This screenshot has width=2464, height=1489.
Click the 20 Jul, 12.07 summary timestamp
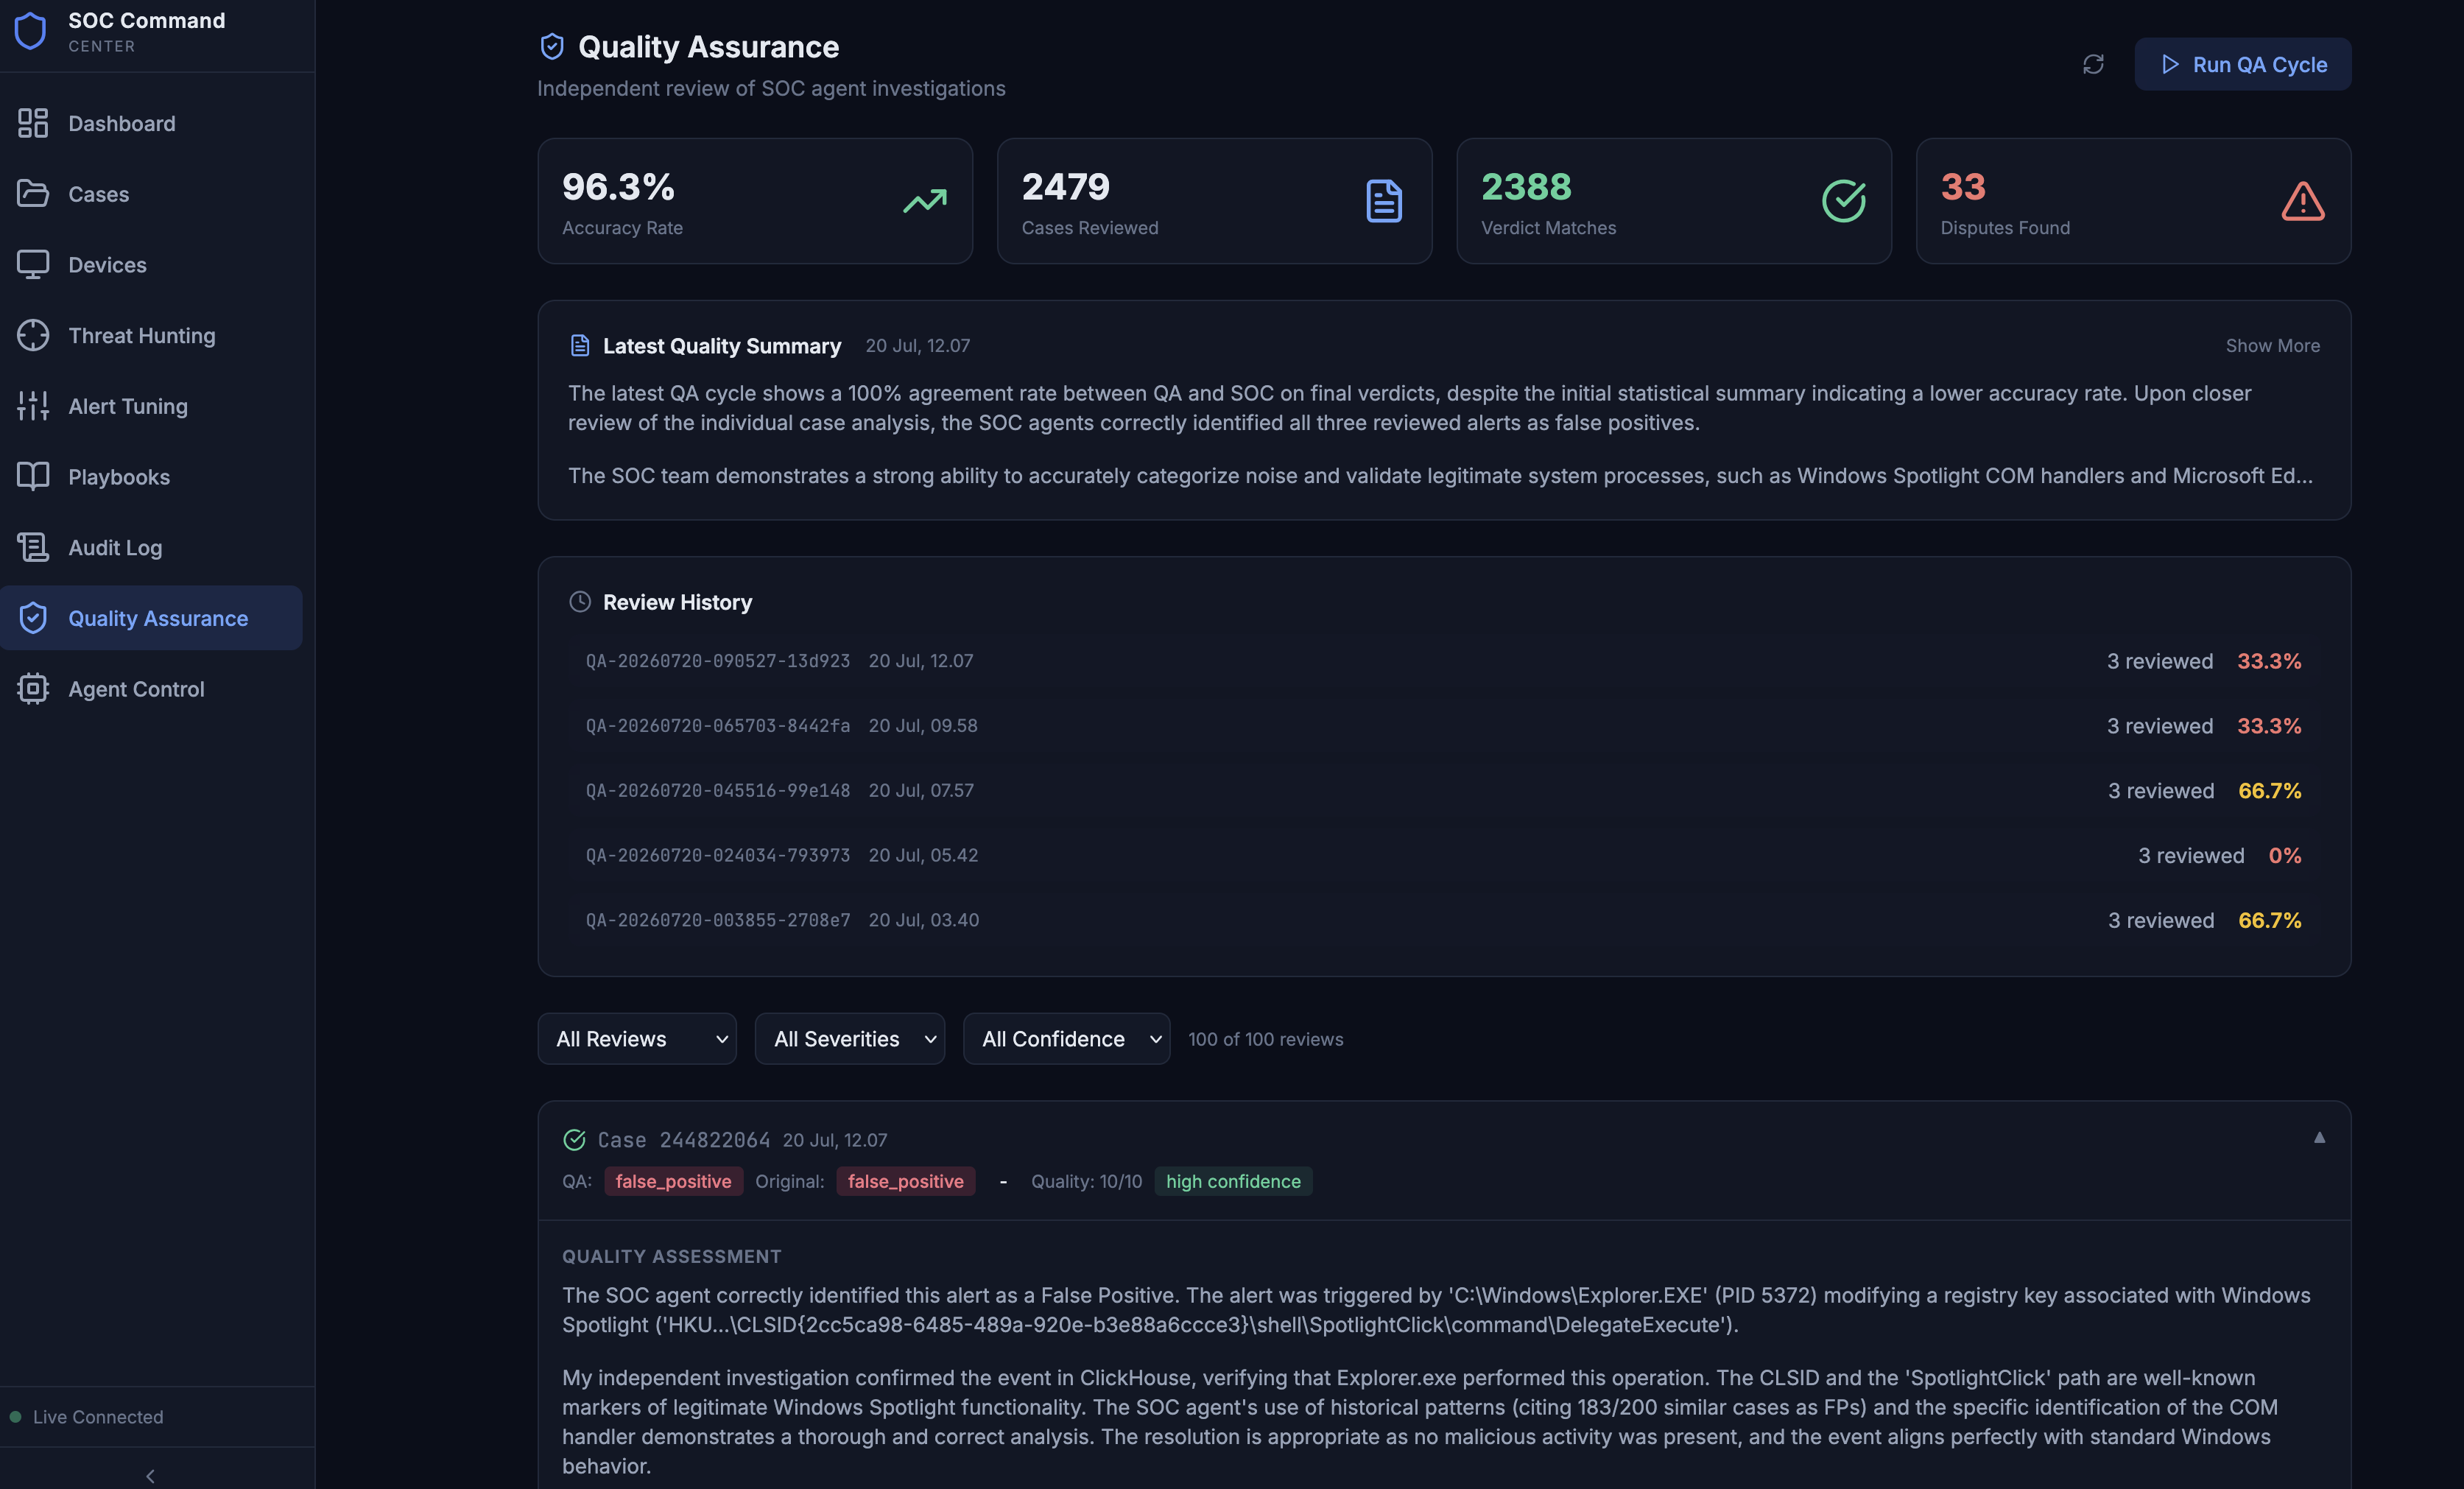[x=917, y=345]
